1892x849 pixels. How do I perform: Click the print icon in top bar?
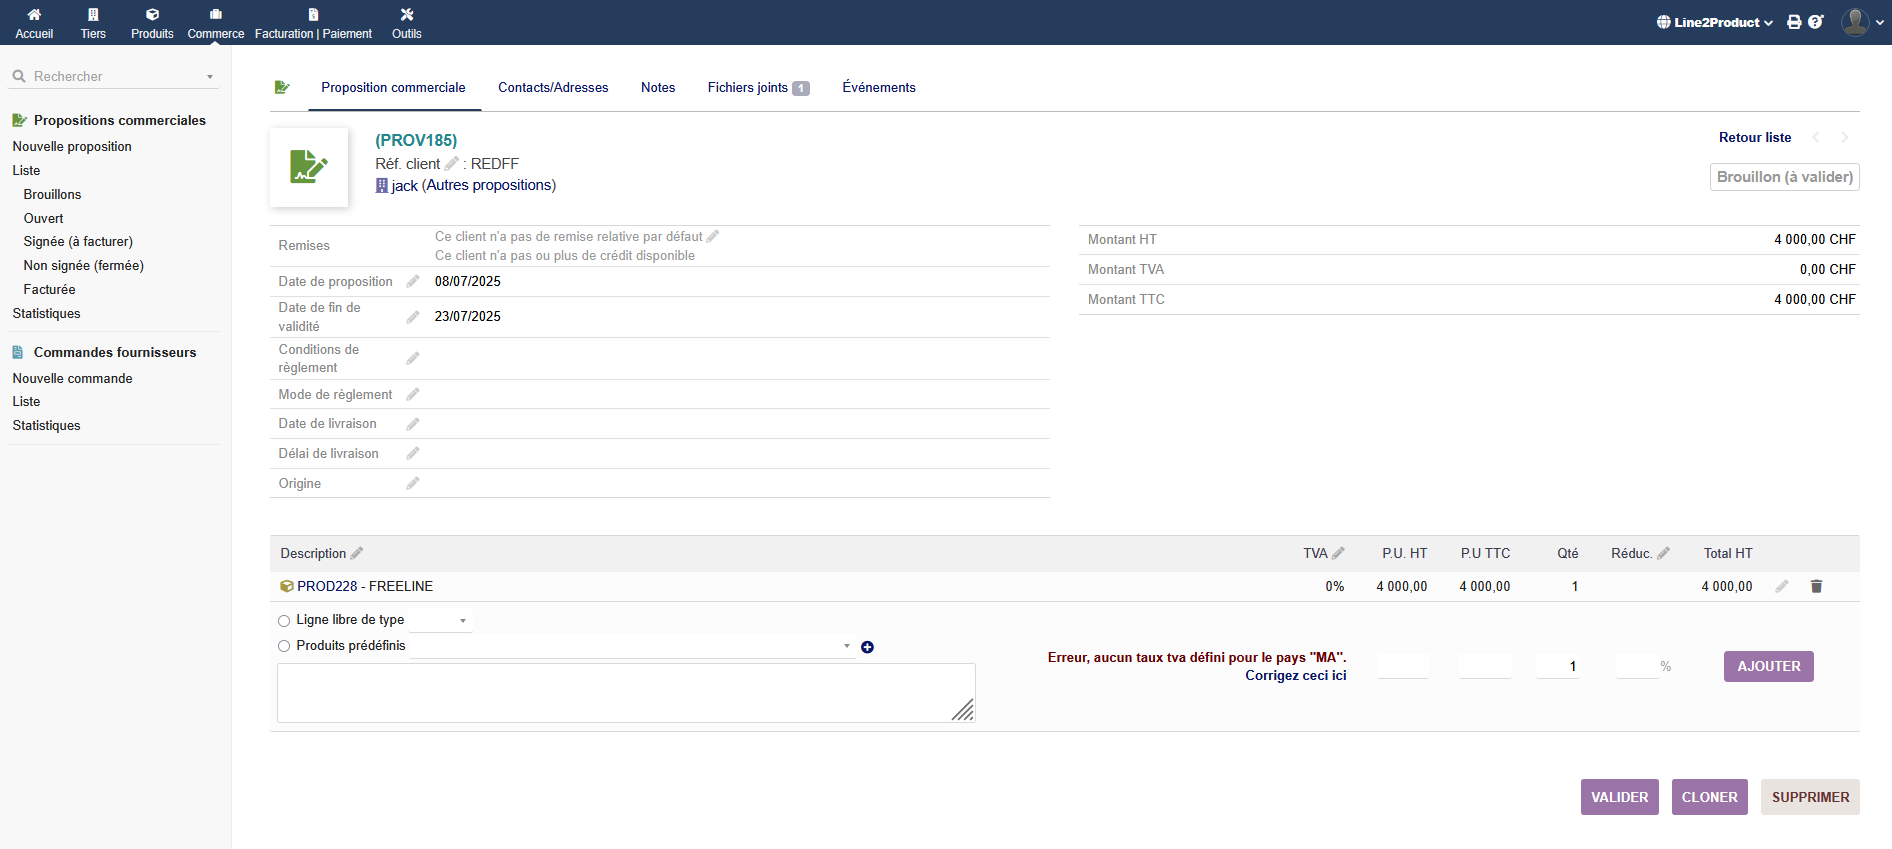[x=1794, y=22]
